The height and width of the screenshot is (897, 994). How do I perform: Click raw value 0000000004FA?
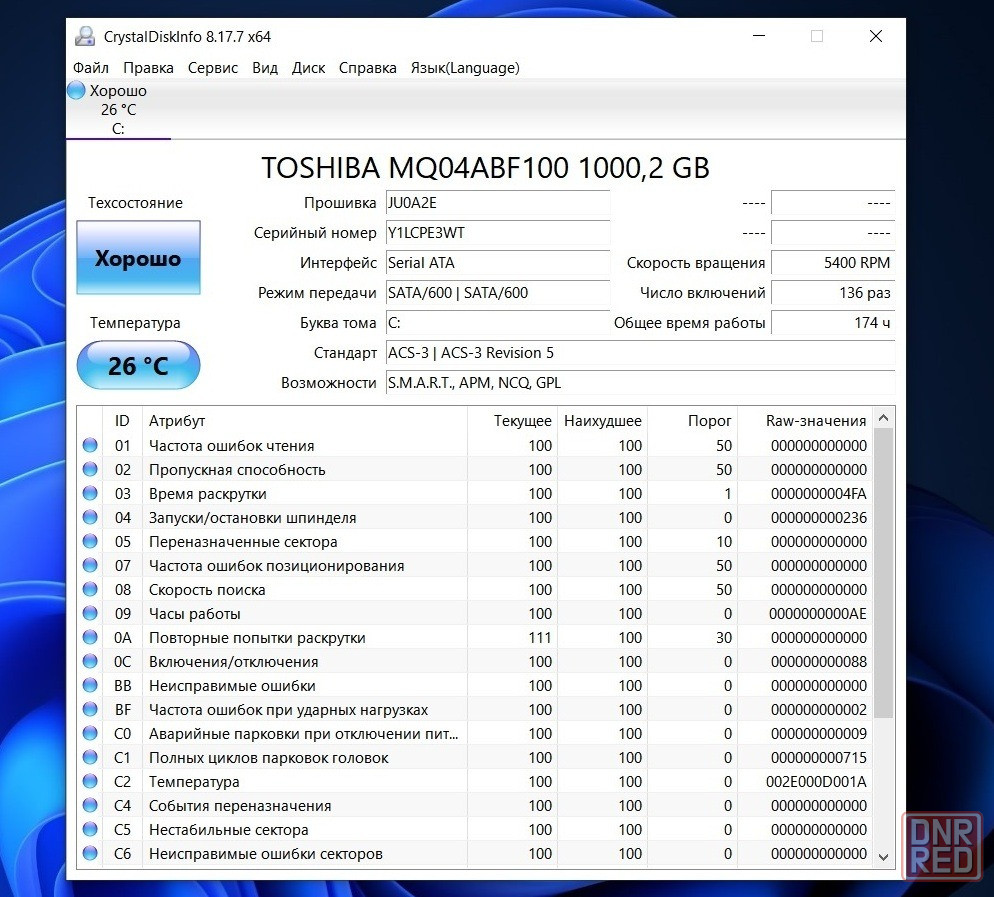coord(818,494)
